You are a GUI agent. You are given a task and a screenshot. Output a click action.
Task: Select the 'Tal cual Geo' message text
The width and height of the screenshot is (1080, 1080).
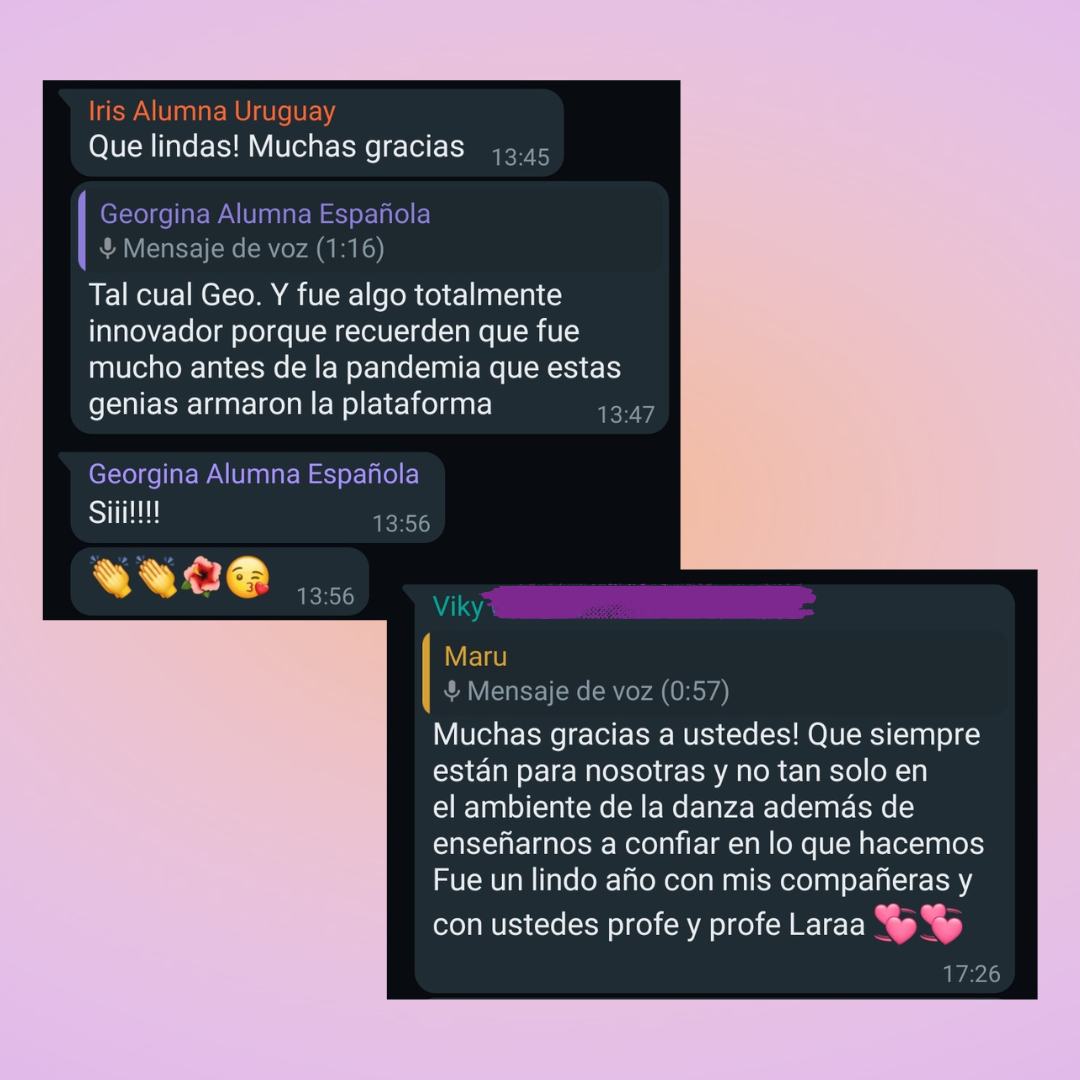tap(355, 349)
